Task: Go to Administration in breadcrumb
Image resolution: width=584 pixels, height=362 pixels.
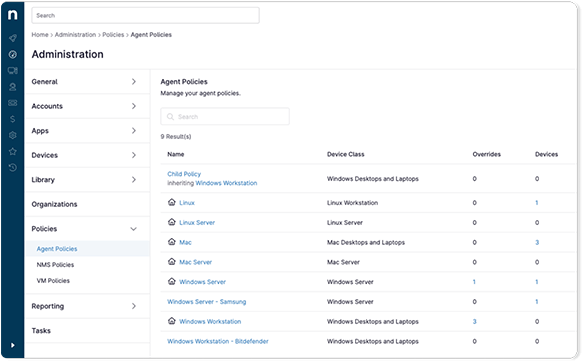Action: coord(75,35)
